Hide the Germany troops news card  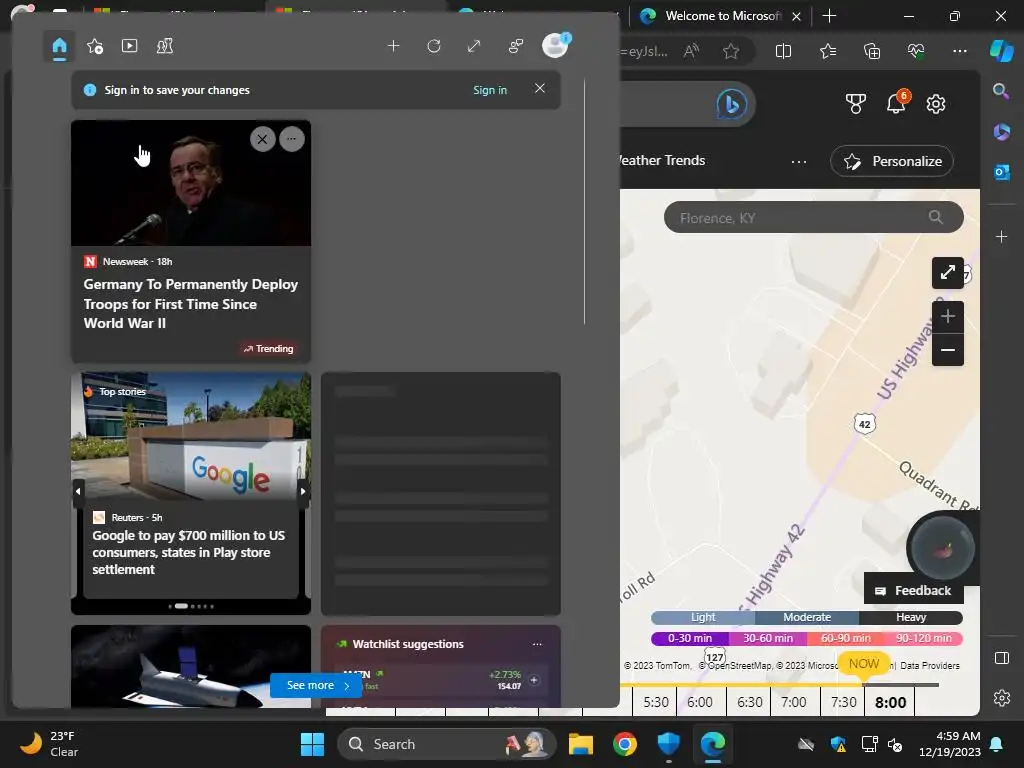[x=263, y=139]
